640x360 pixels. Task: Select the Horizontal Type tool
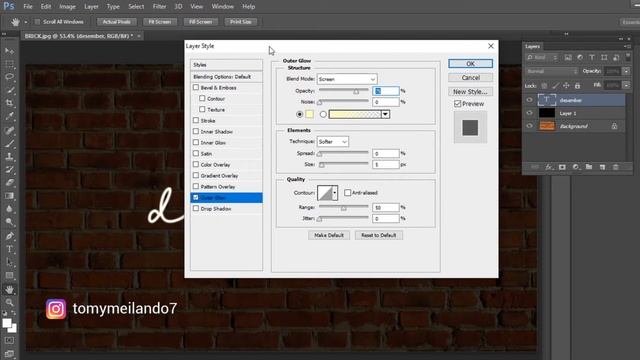point(9,249)
